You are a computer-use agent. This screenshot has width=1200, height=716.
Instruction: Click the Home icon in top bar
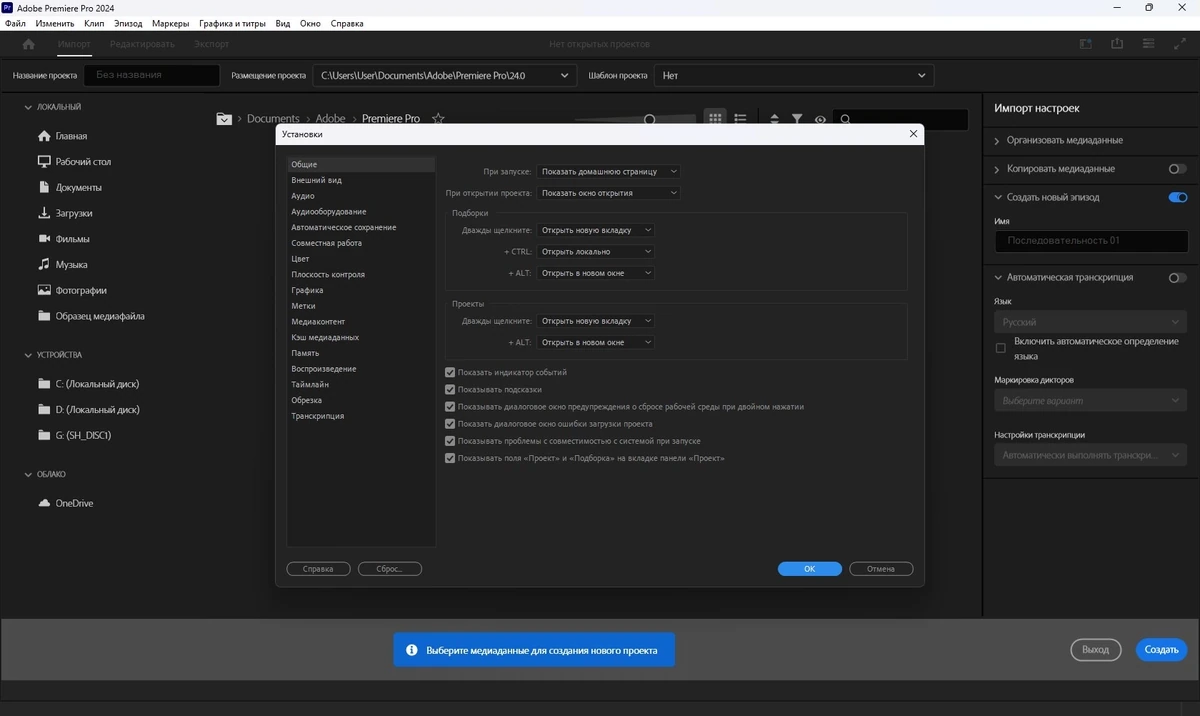click(28, 44)
